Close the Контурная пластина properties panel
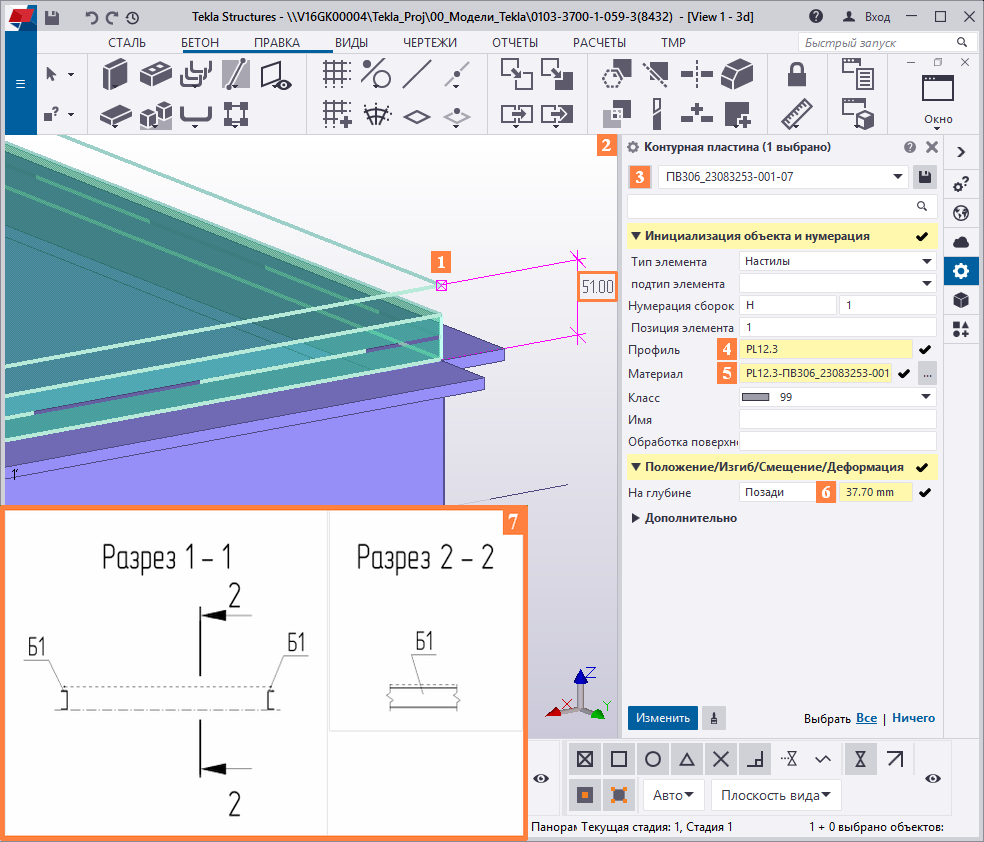The image size is (984, 842). (932, 147)
